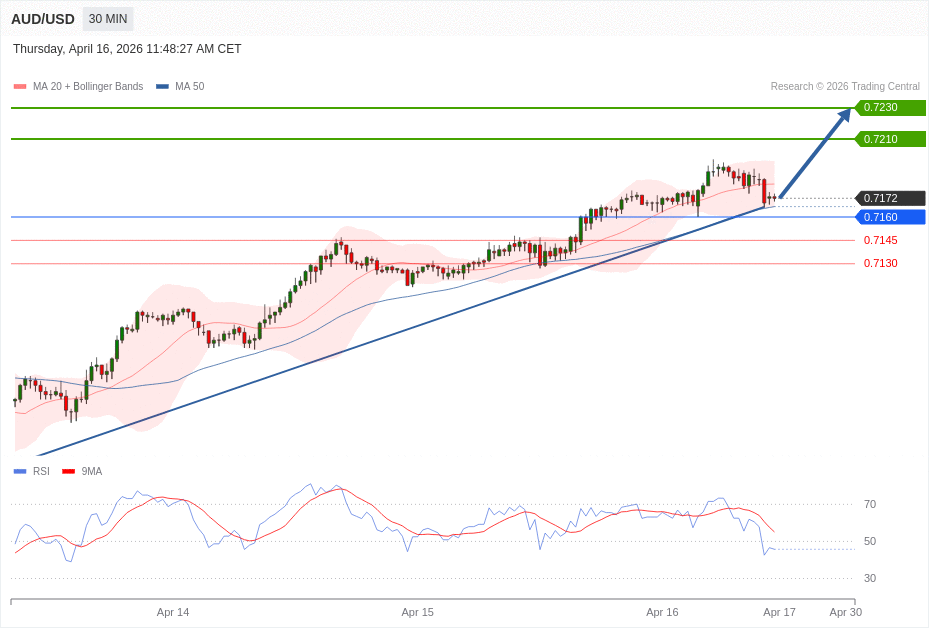The image size is (929, 629).
Task: Select the 0.7230 green resistance price tag
Action: coord(889,108)
